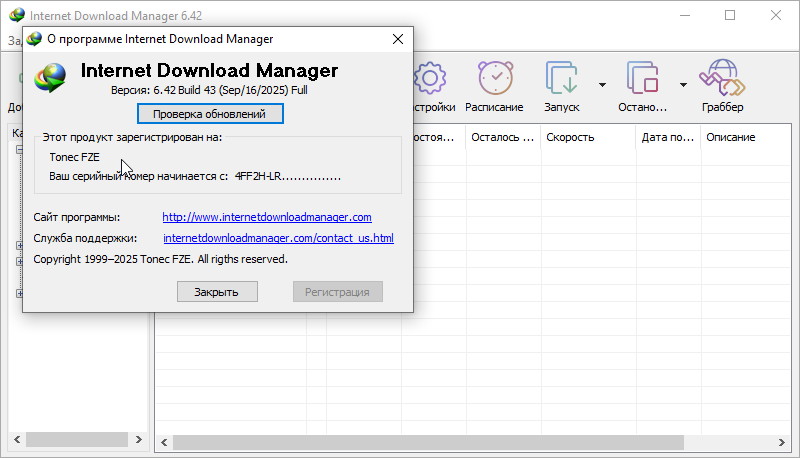
Task: Click left arrow of download list scrollbar
Action: tap(164, 443)
